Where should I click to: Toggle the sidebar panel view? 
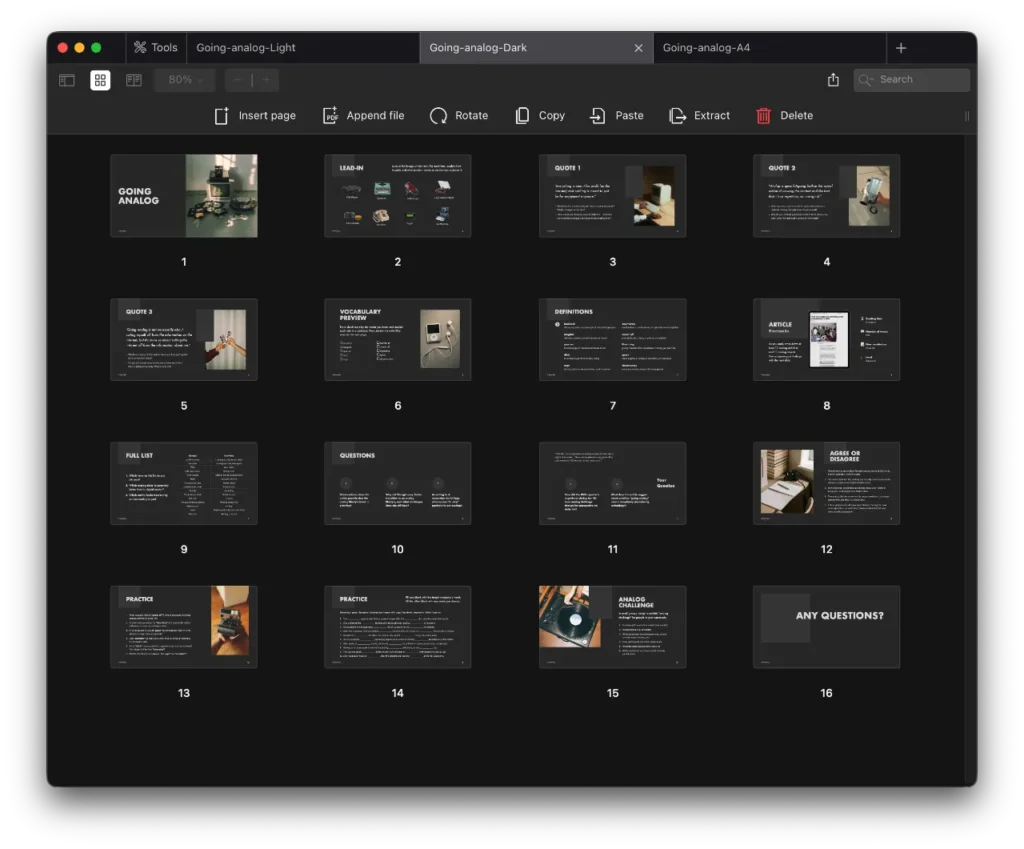pos(67,80)
